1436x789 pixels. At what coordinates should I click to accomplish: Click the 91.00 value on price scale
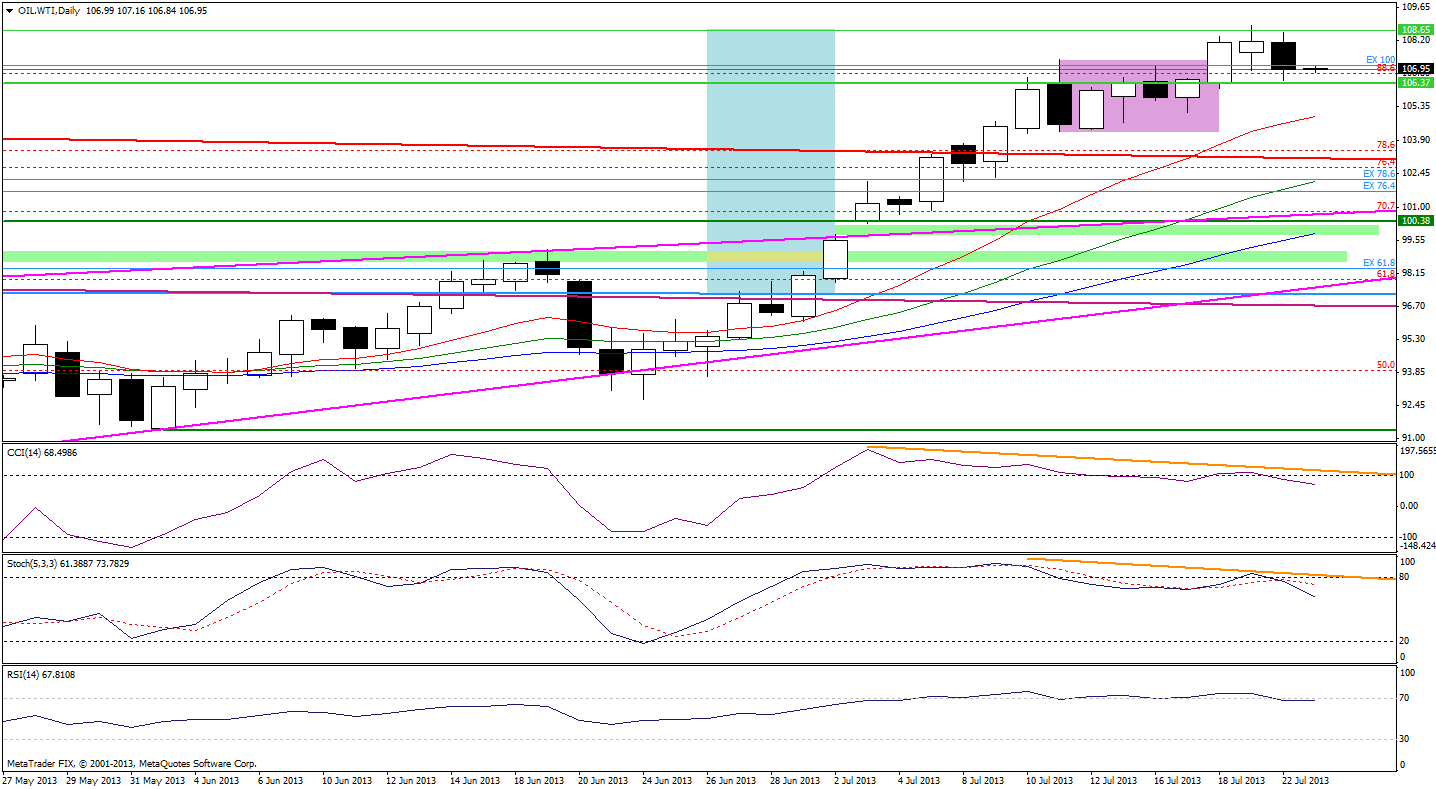[1415, 438]
